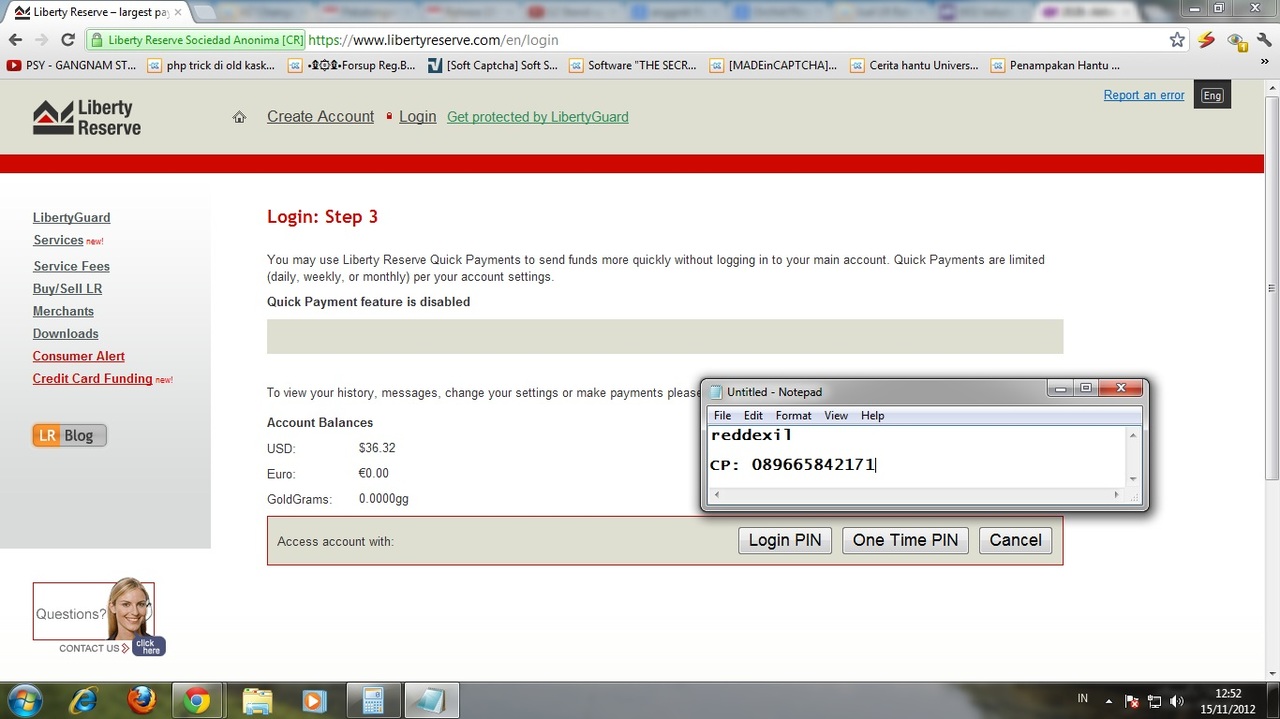Image resolution: width=1280 pixels, height=719 pixels.
Task: Open the Chrome menu icon
Action: coord(1264,40)
